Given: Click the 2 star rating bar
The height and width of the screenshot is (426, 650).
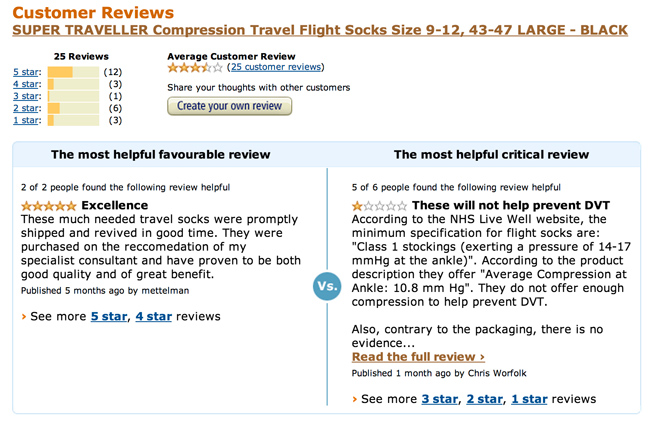Looking at the screenshot, I should [x=73, y=108].
